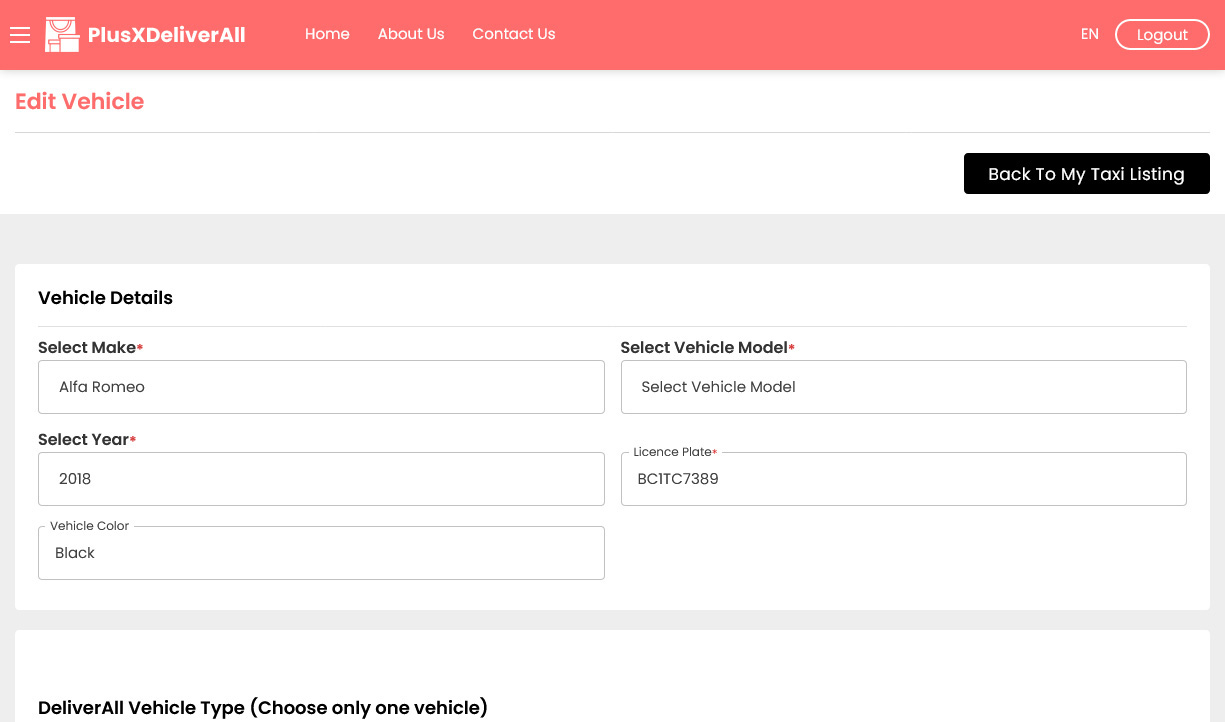
Task: Click the DeliverAll Vehicle Type heading
Action: pos(263,708)
